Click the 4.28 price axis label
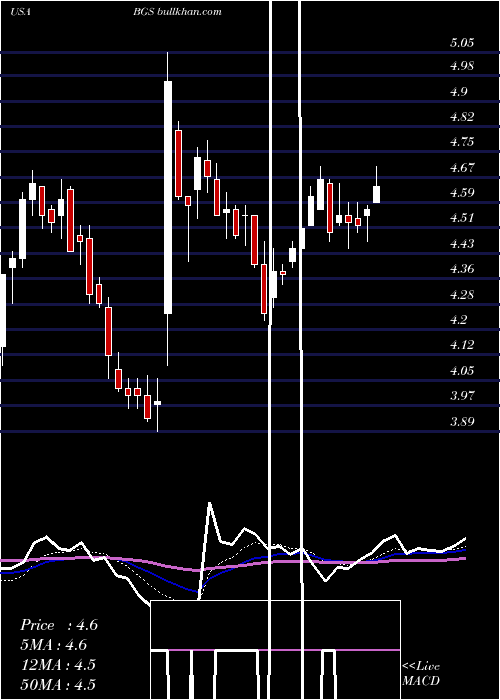Image resolution: width=500 pixels, height=700 pixels. [x=462, y=295]
